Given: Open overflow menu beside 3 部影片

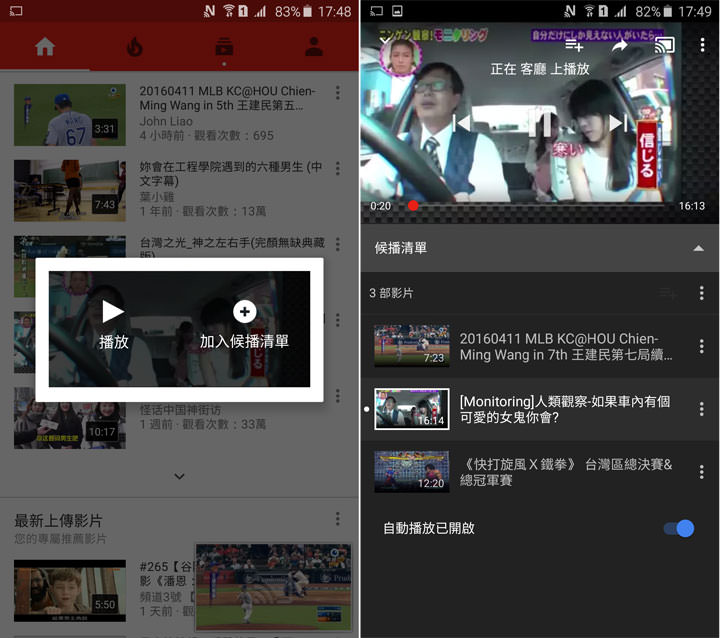Looking at the screenshot, I should coord(702,293).
